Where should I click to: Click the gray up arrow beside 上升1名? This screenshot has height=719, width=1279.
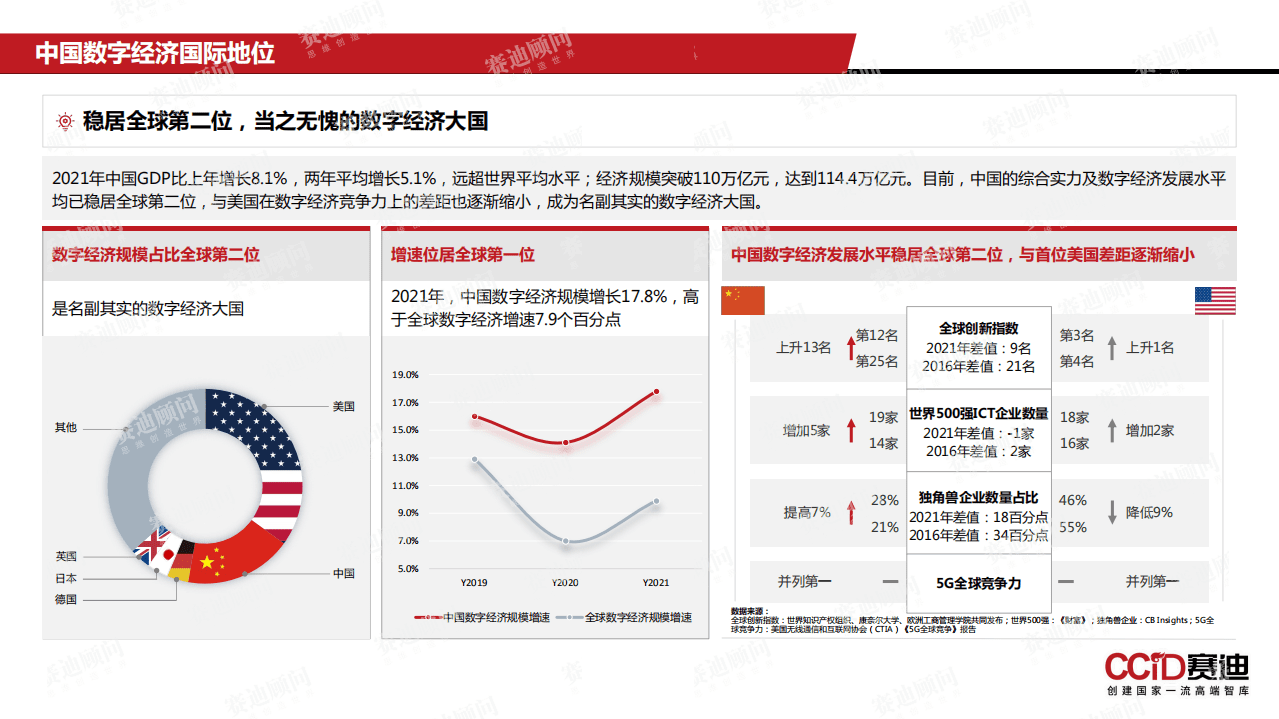coord(1111,346)
